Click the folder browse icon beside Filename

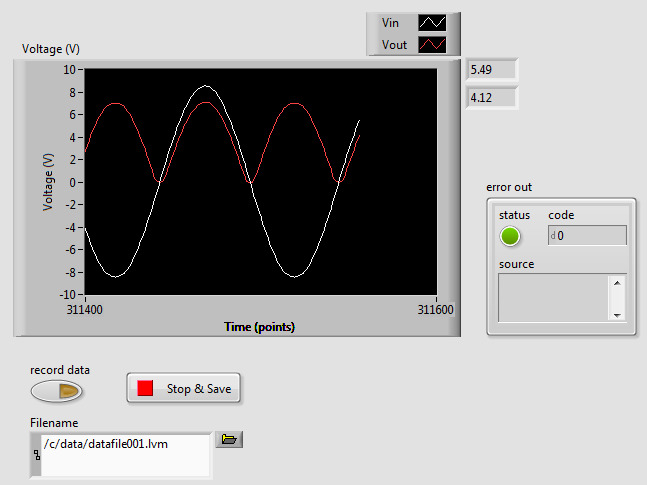point(229,440)
